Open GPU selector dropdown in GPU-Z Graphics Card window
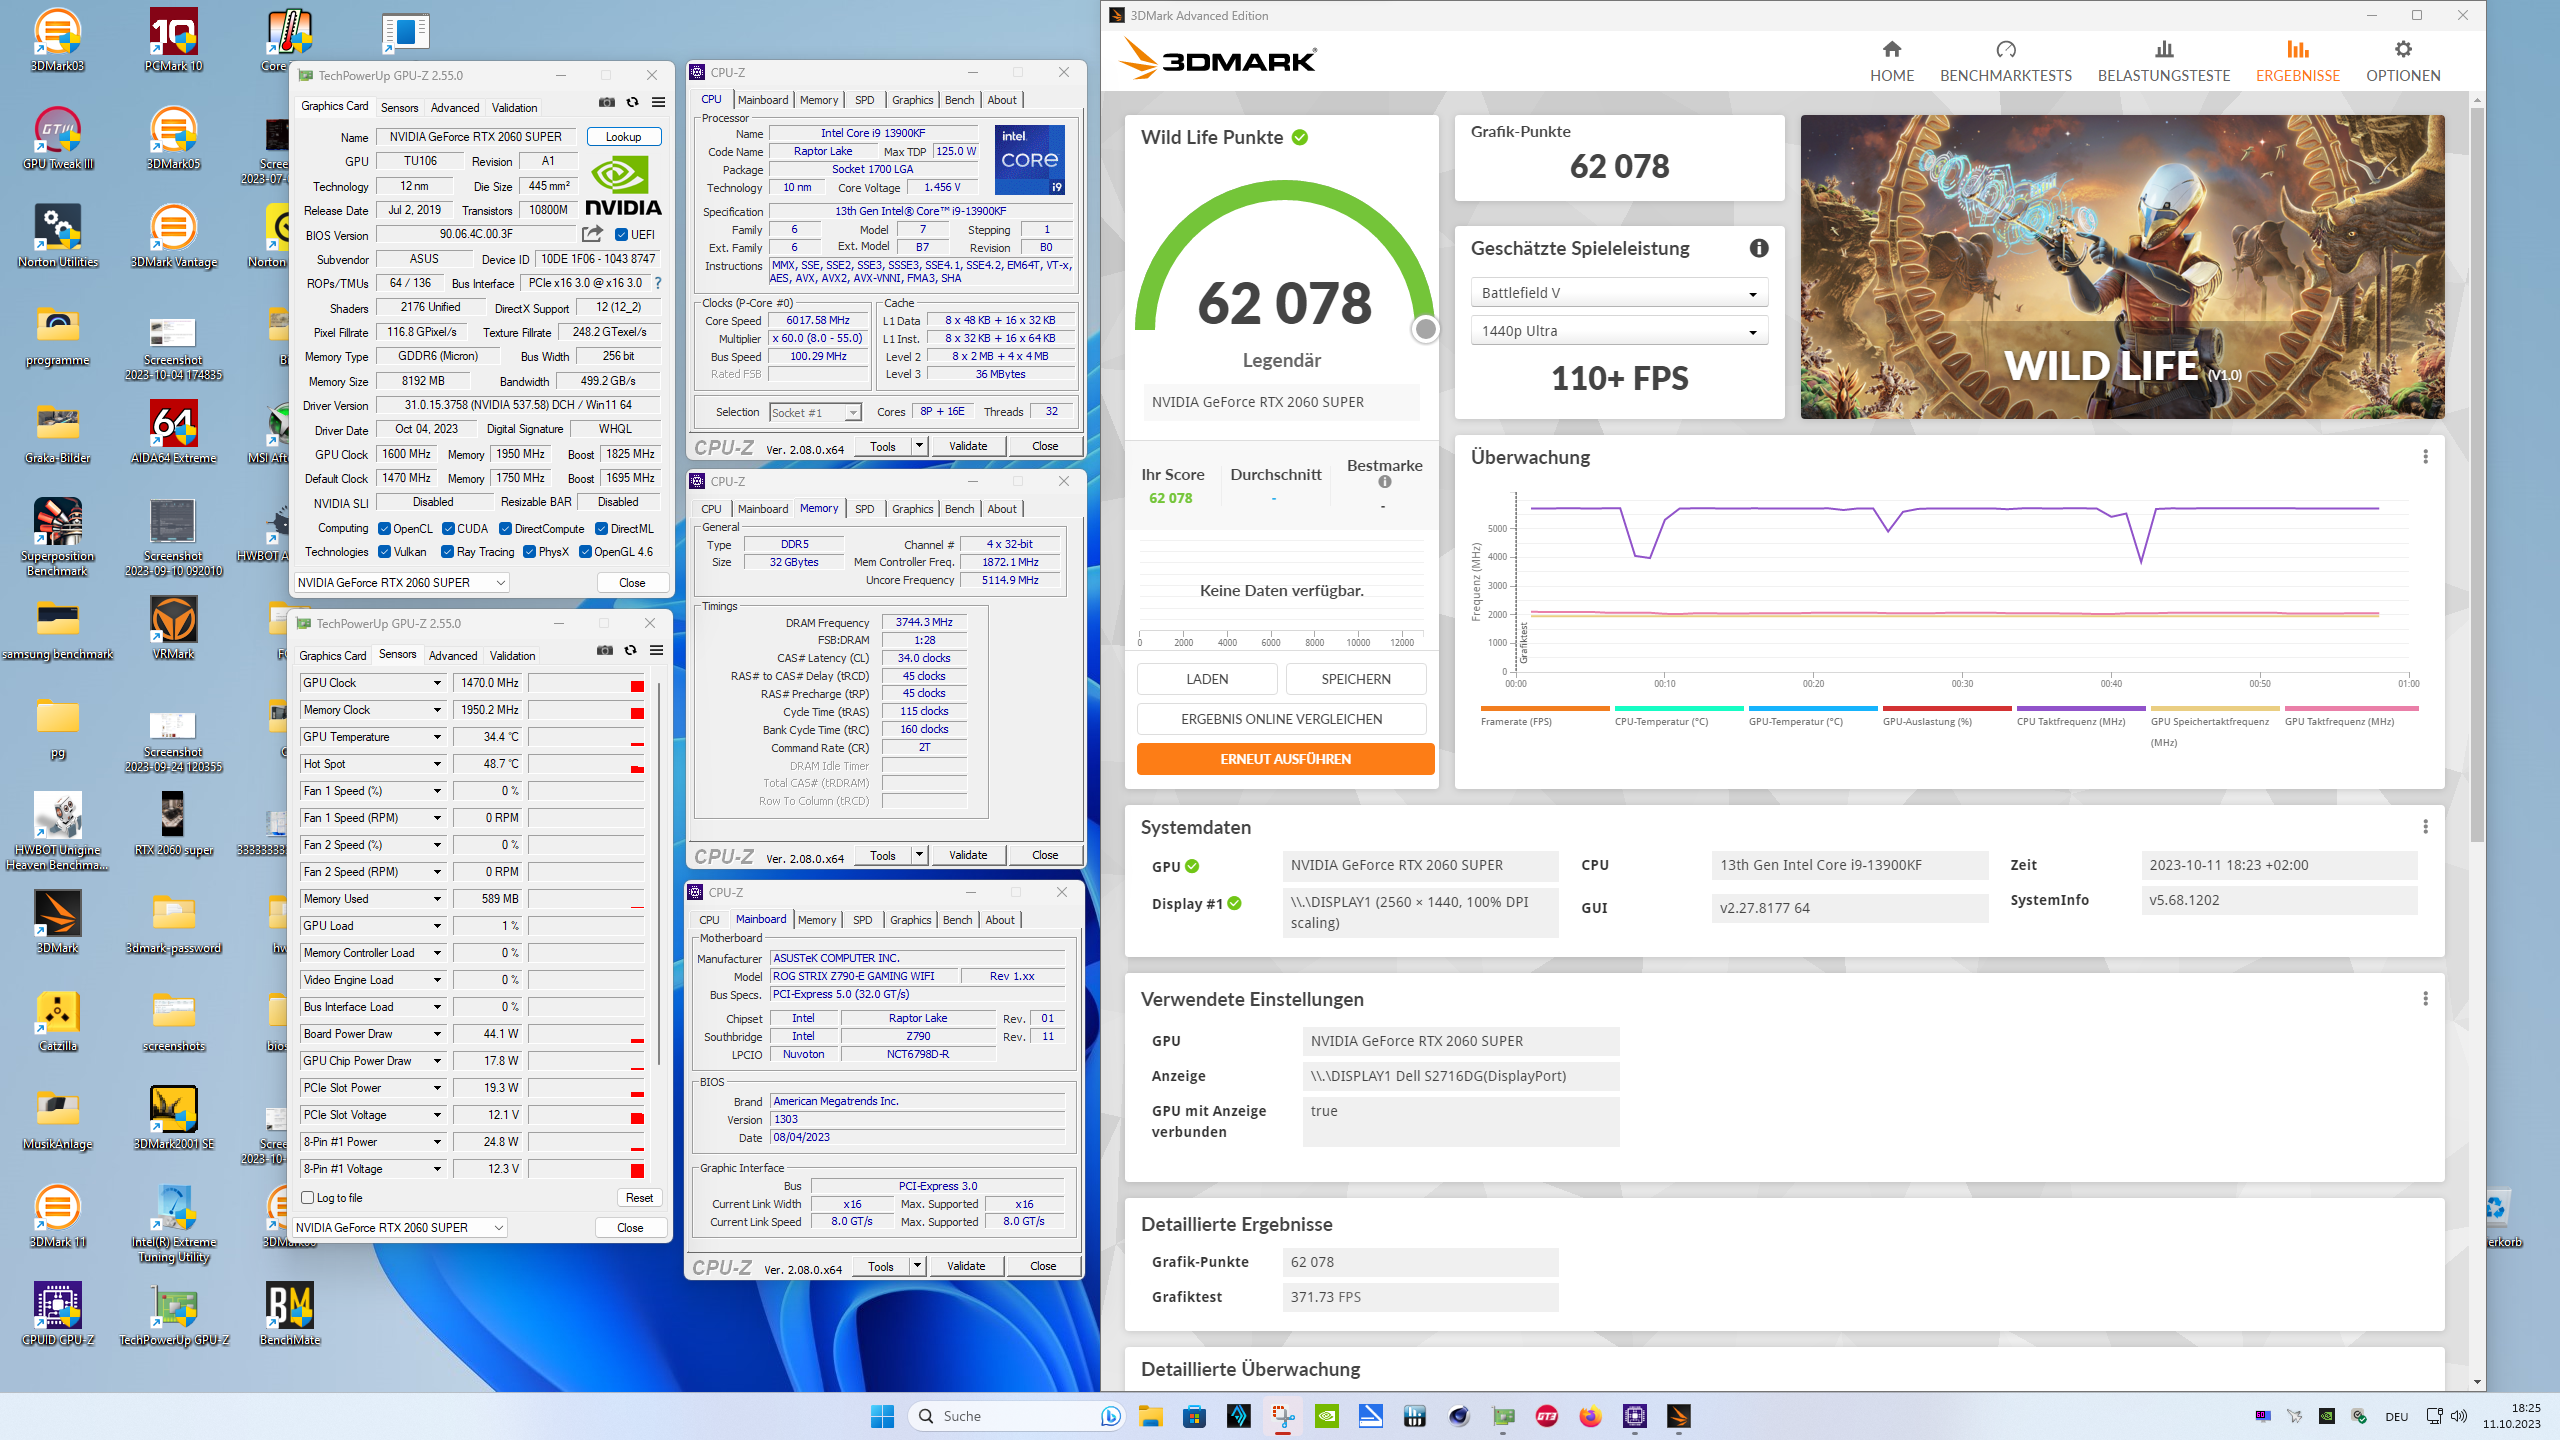The height and width of the screenshot is (1440, 2560). [x=402, y=582]
